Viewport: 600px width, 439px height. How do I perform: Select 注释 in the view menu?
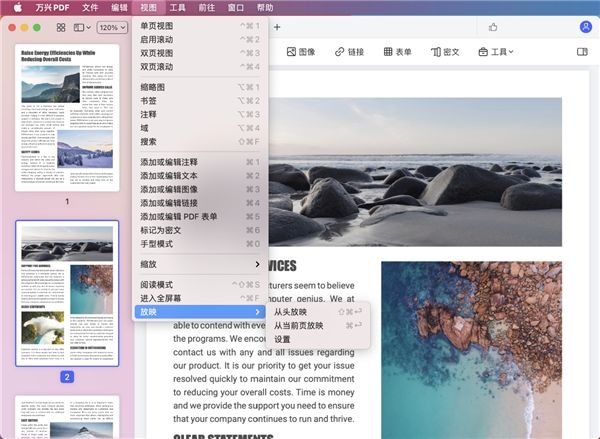(200, 114)
